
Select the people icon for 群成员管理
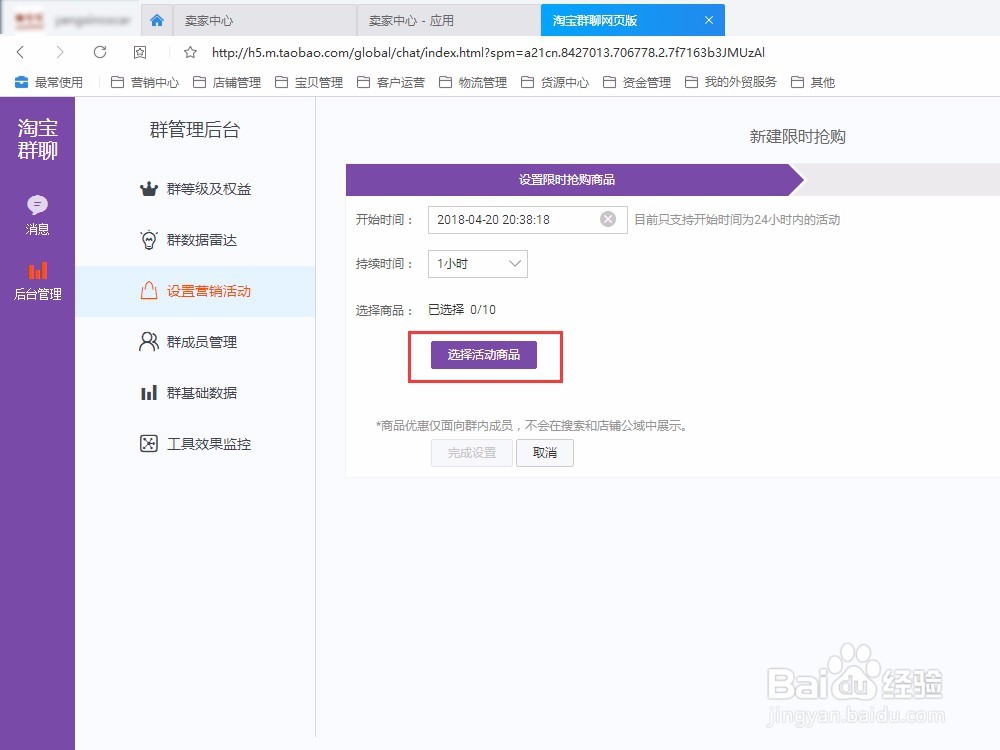[148, 341]
